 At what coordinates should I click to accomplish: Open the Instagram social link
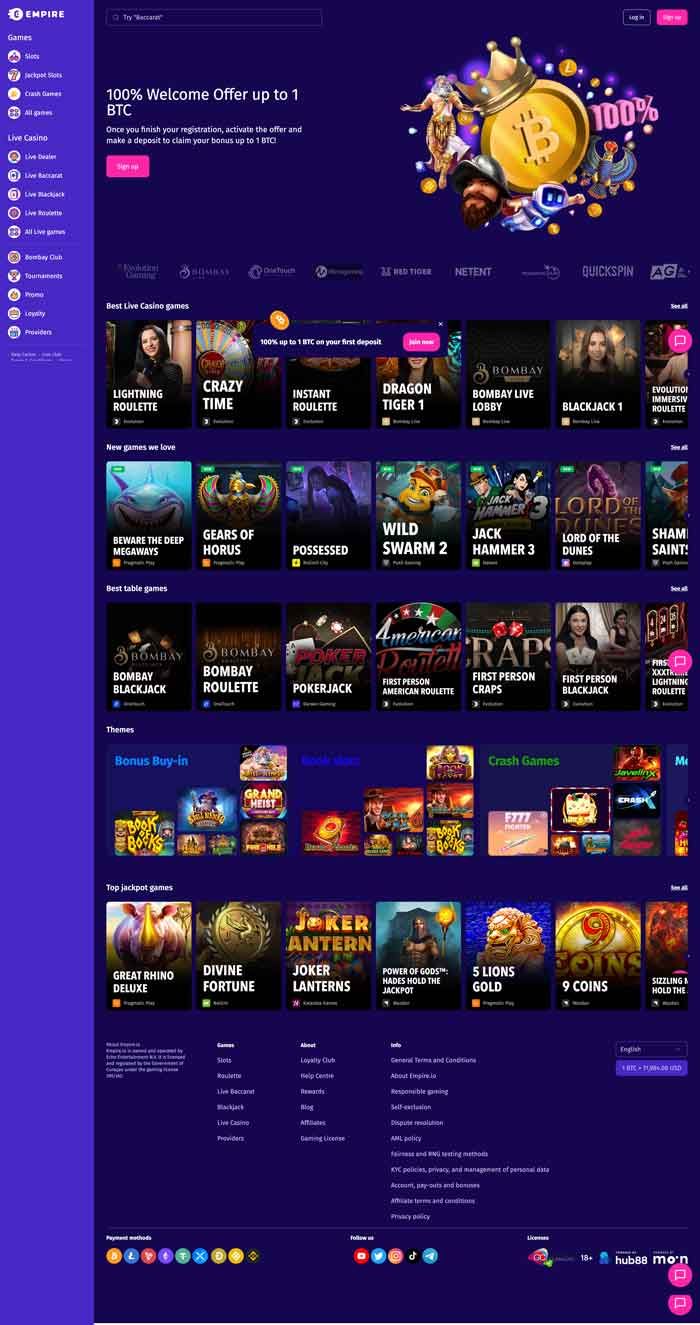(x=395, y=1256)
